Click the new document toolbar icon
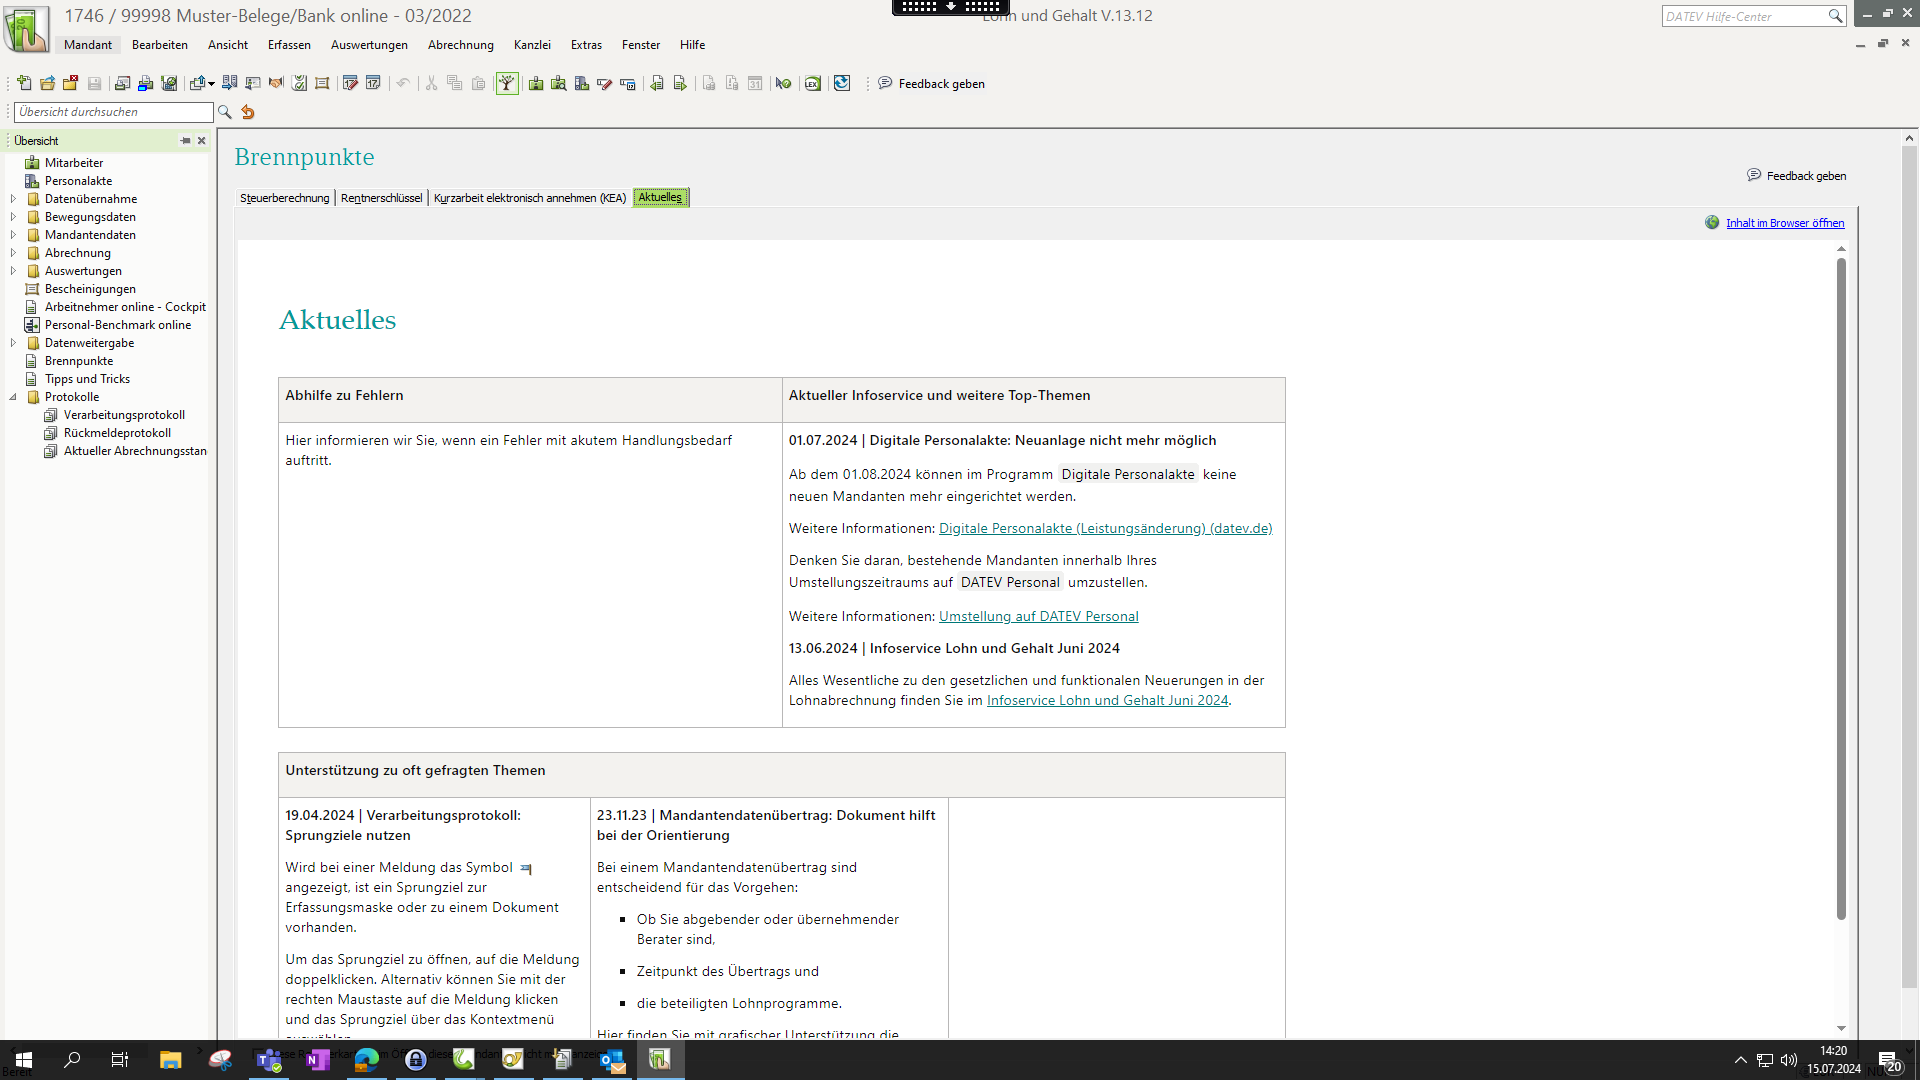1920x1080 pixels. tap(24, 84)
